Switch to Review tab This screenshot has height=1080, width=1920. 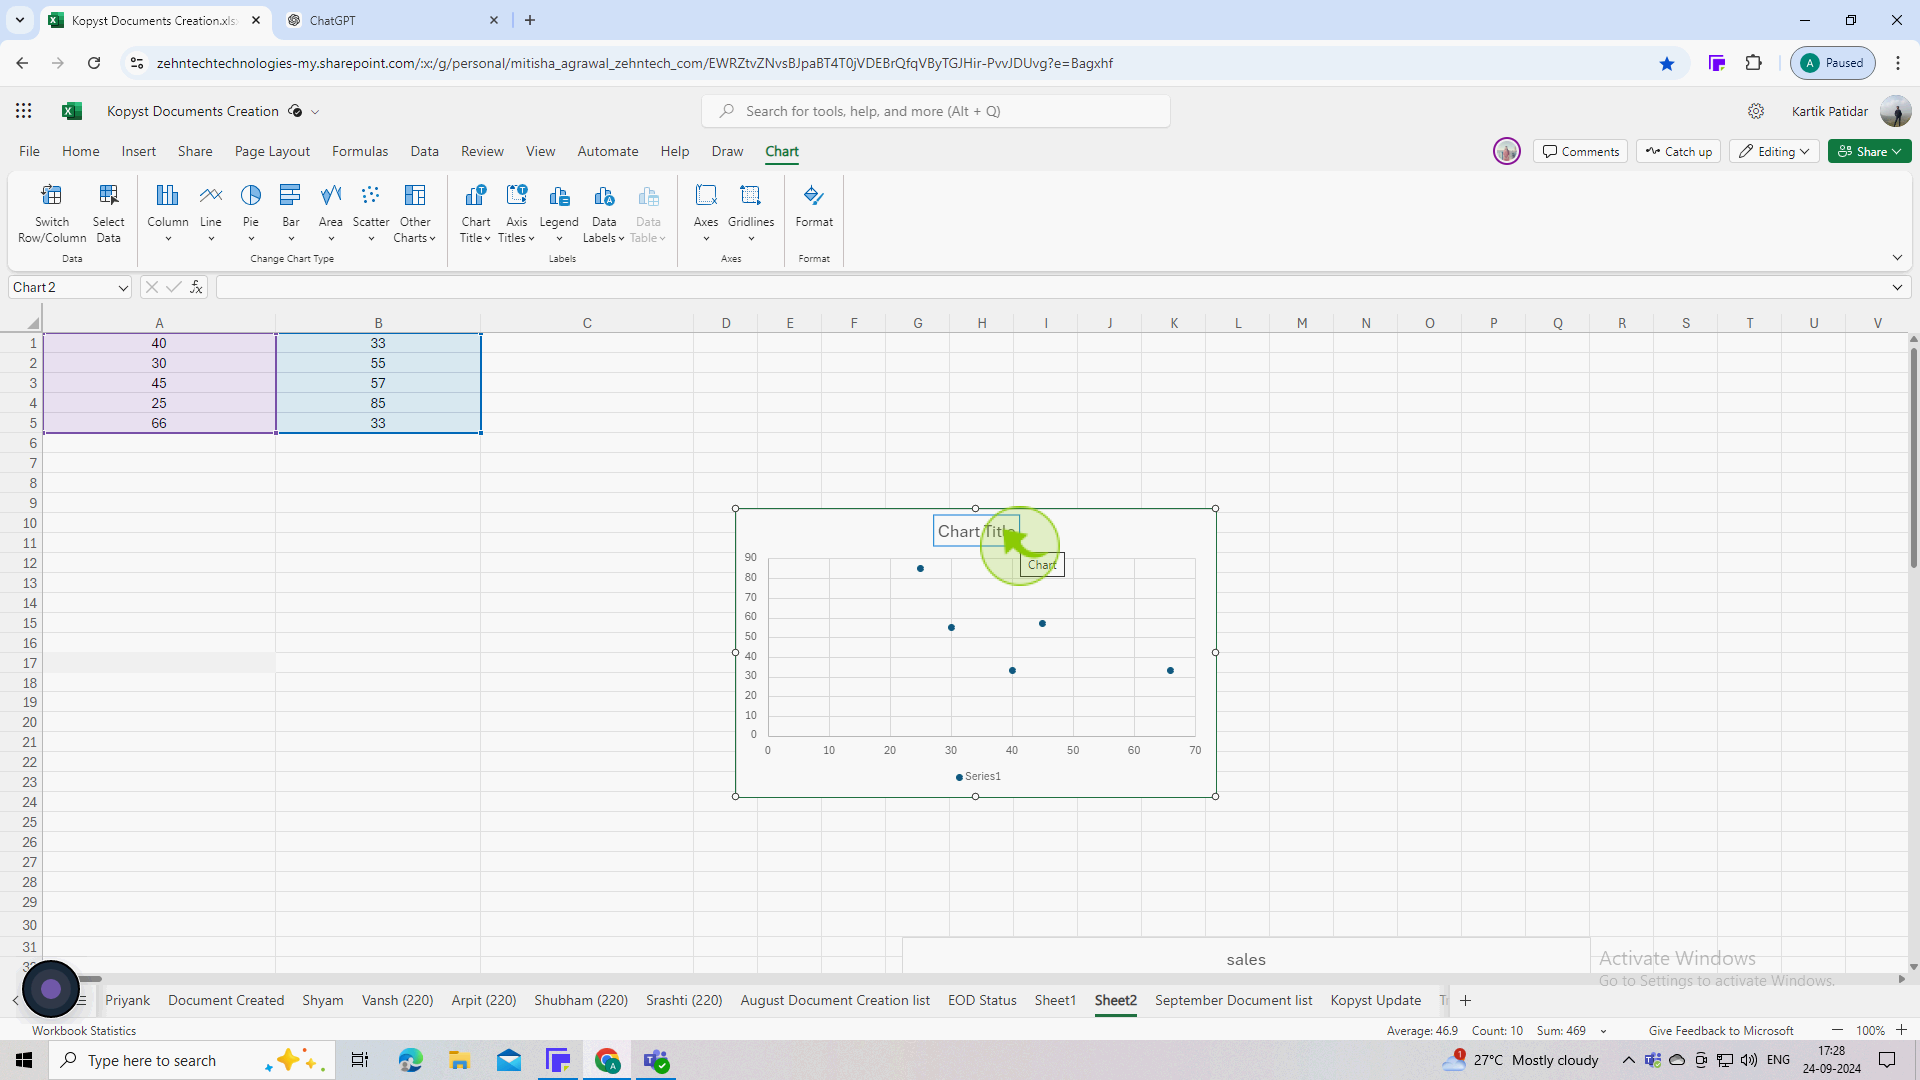(x=482, y=151)
